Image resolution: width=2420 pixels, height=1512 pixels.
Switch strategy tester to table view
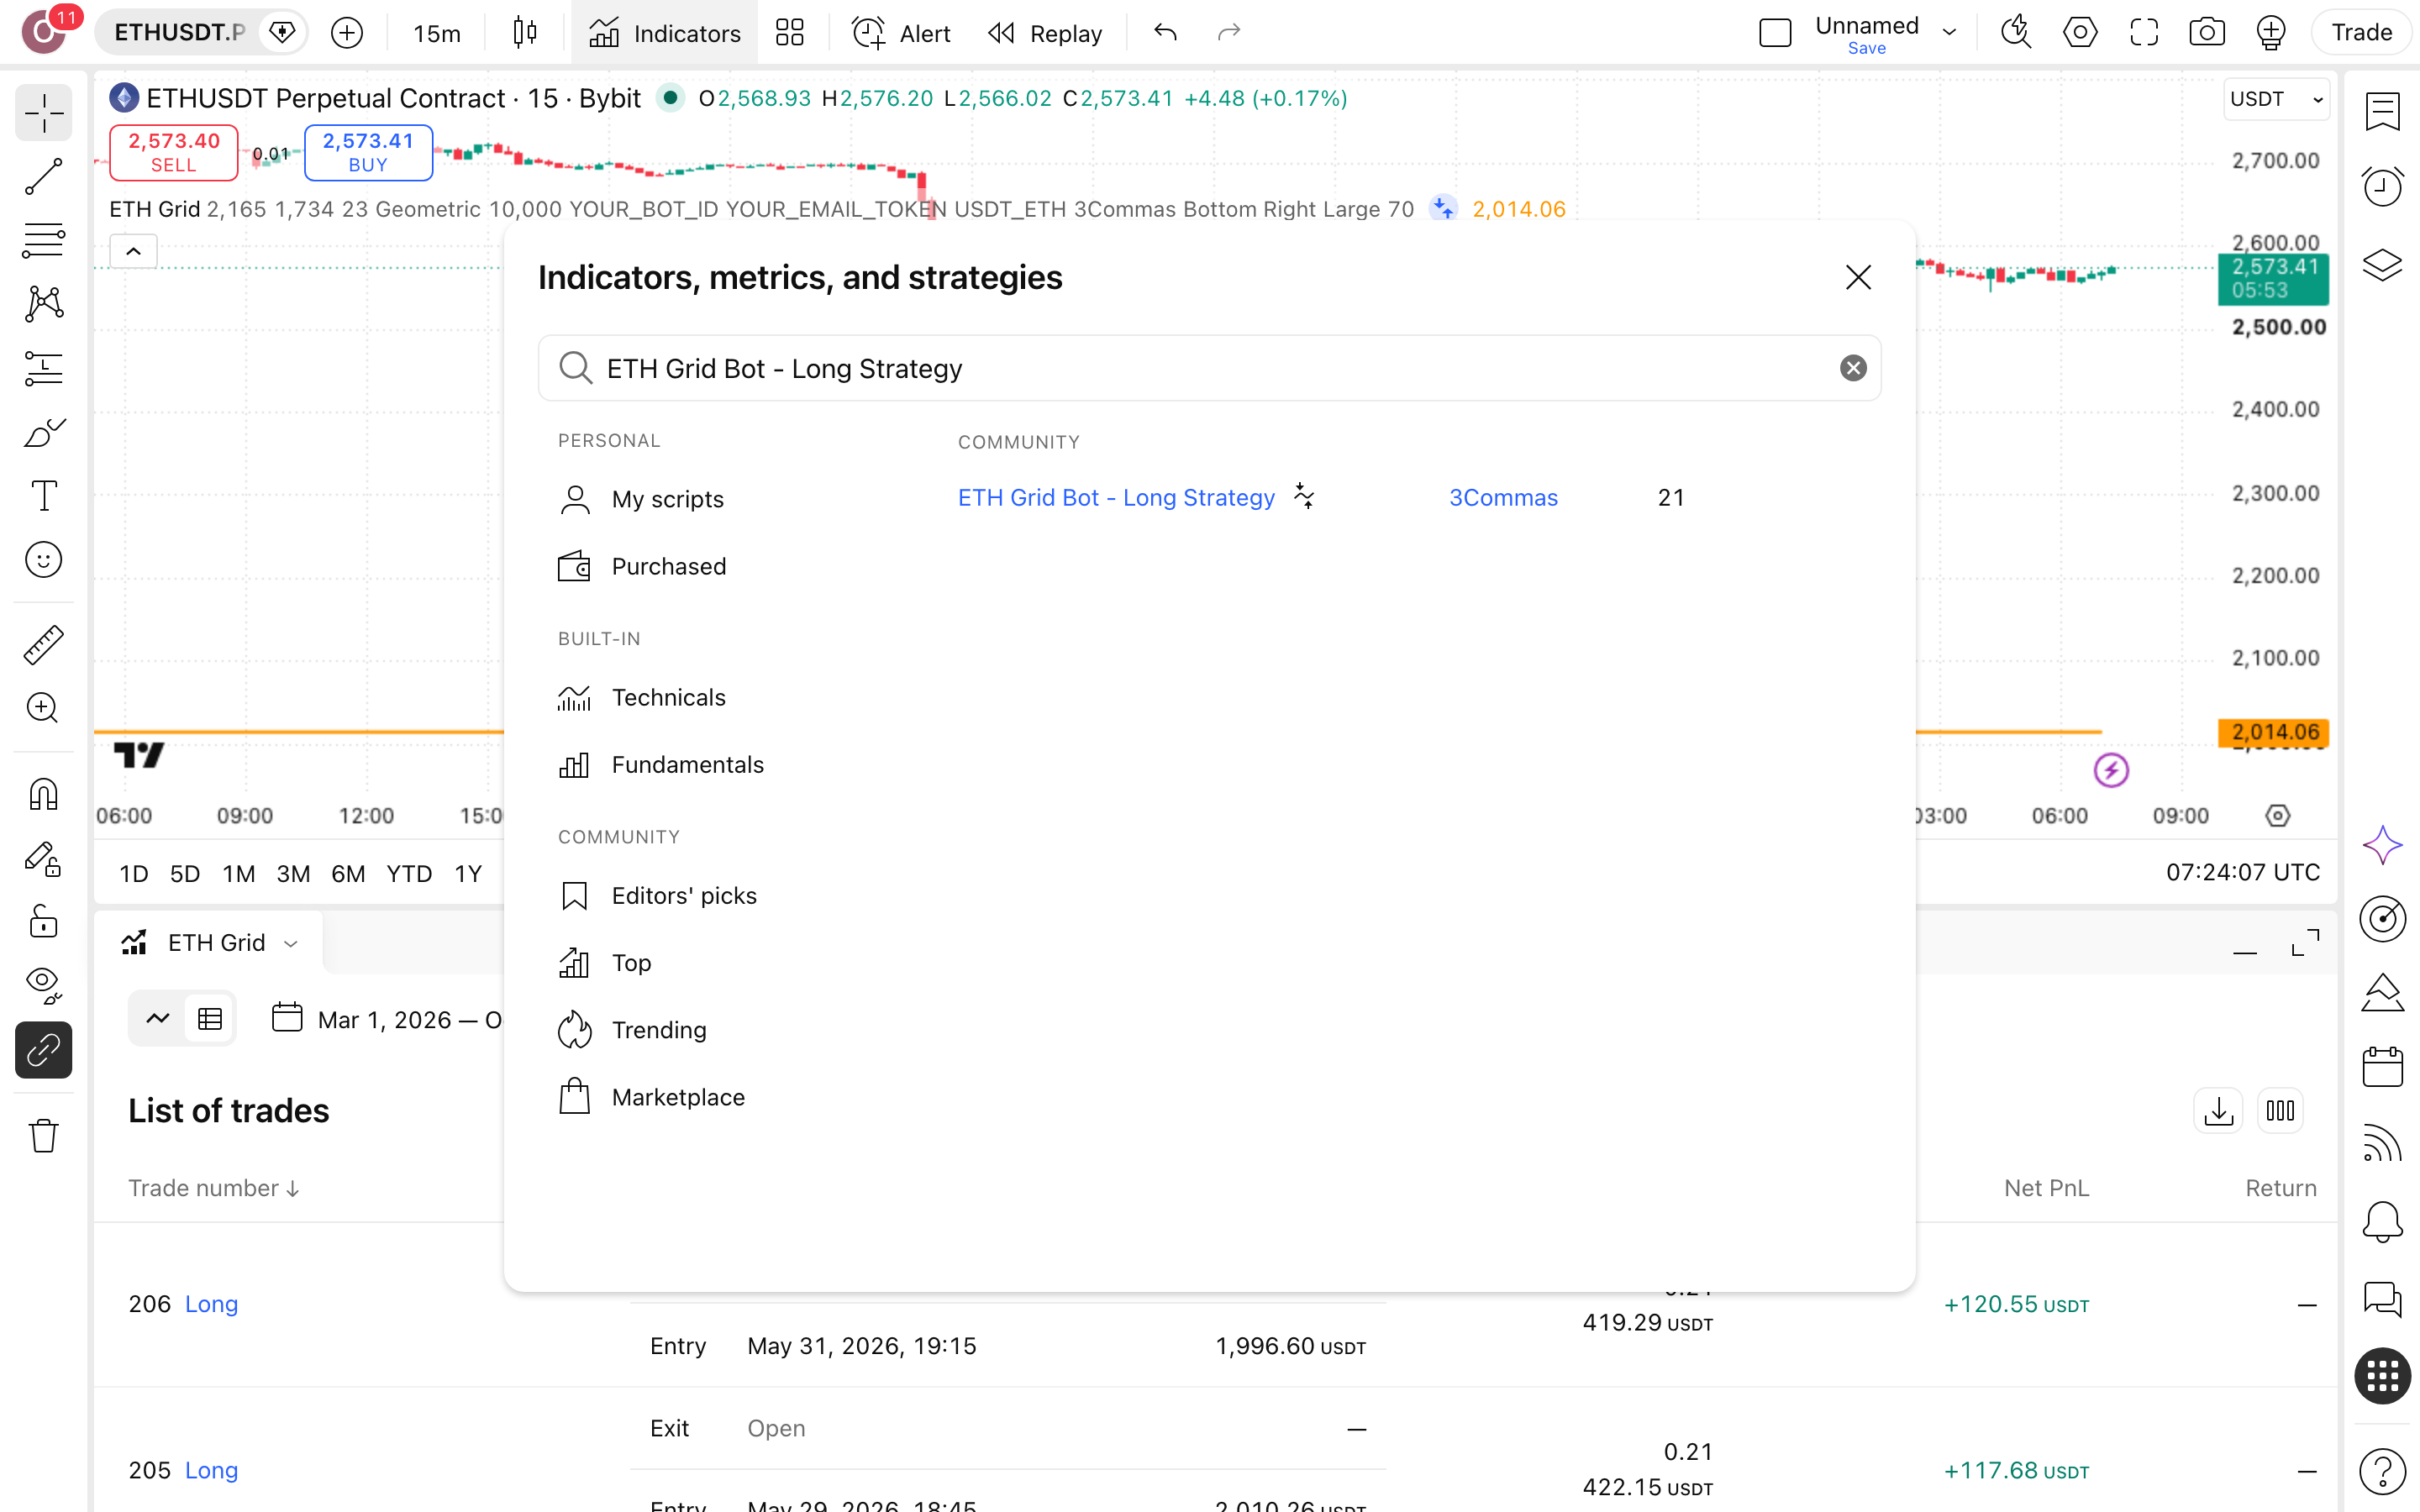coord(210,1018)
